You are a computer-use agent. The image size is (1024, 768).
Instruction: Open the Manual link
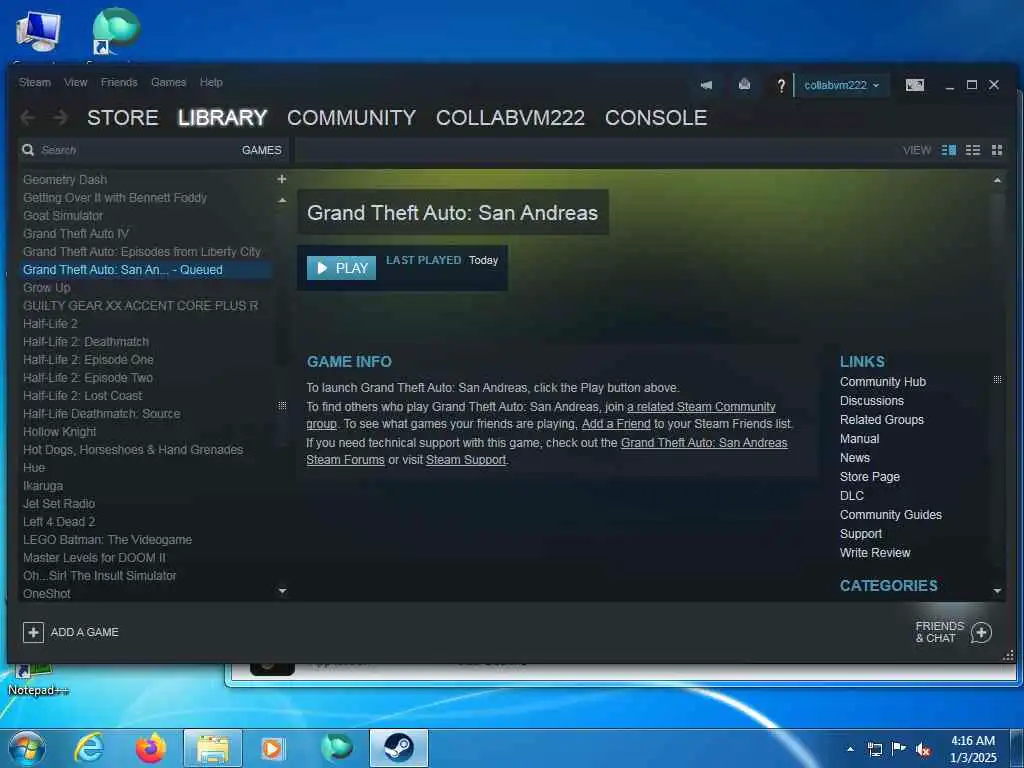click(x=859, y=439)
